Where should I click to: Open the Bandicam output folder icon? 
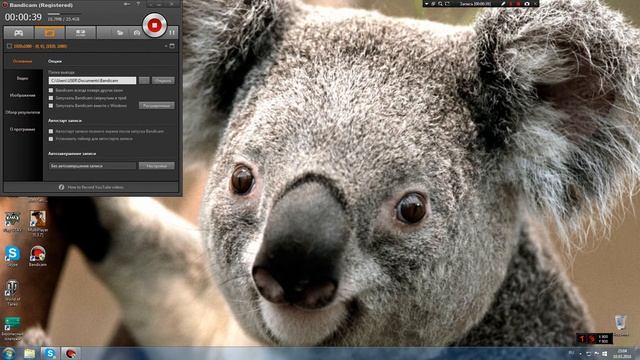pyautogui.click(x=120, y=33)
